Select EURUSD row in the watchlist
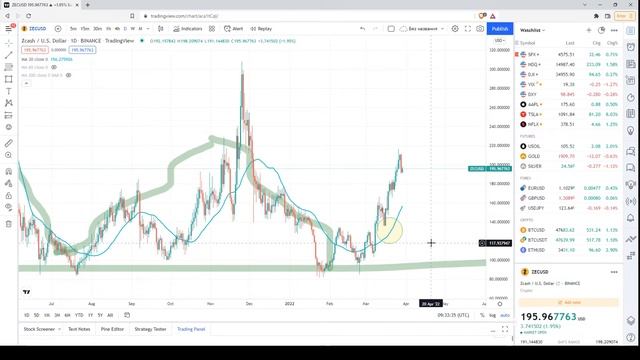The height and width of the screenshot is (360, 640). 569,188
